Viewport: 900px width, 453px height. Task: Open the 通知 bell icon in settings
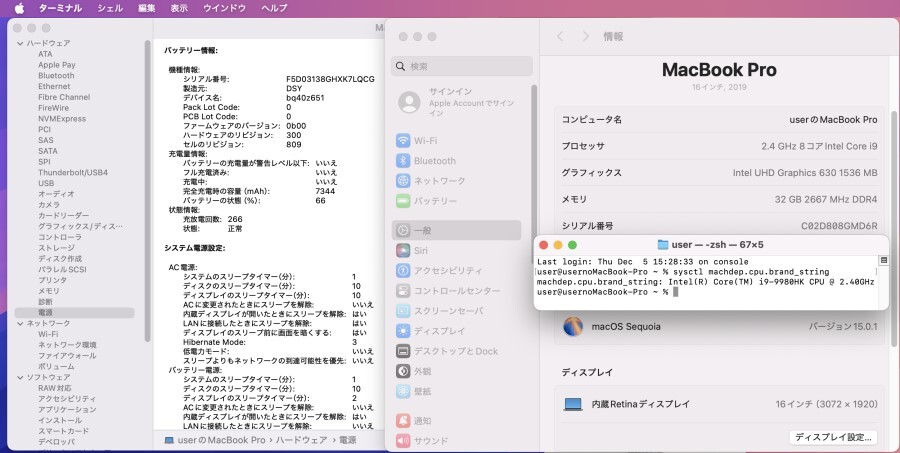(403, 421)
